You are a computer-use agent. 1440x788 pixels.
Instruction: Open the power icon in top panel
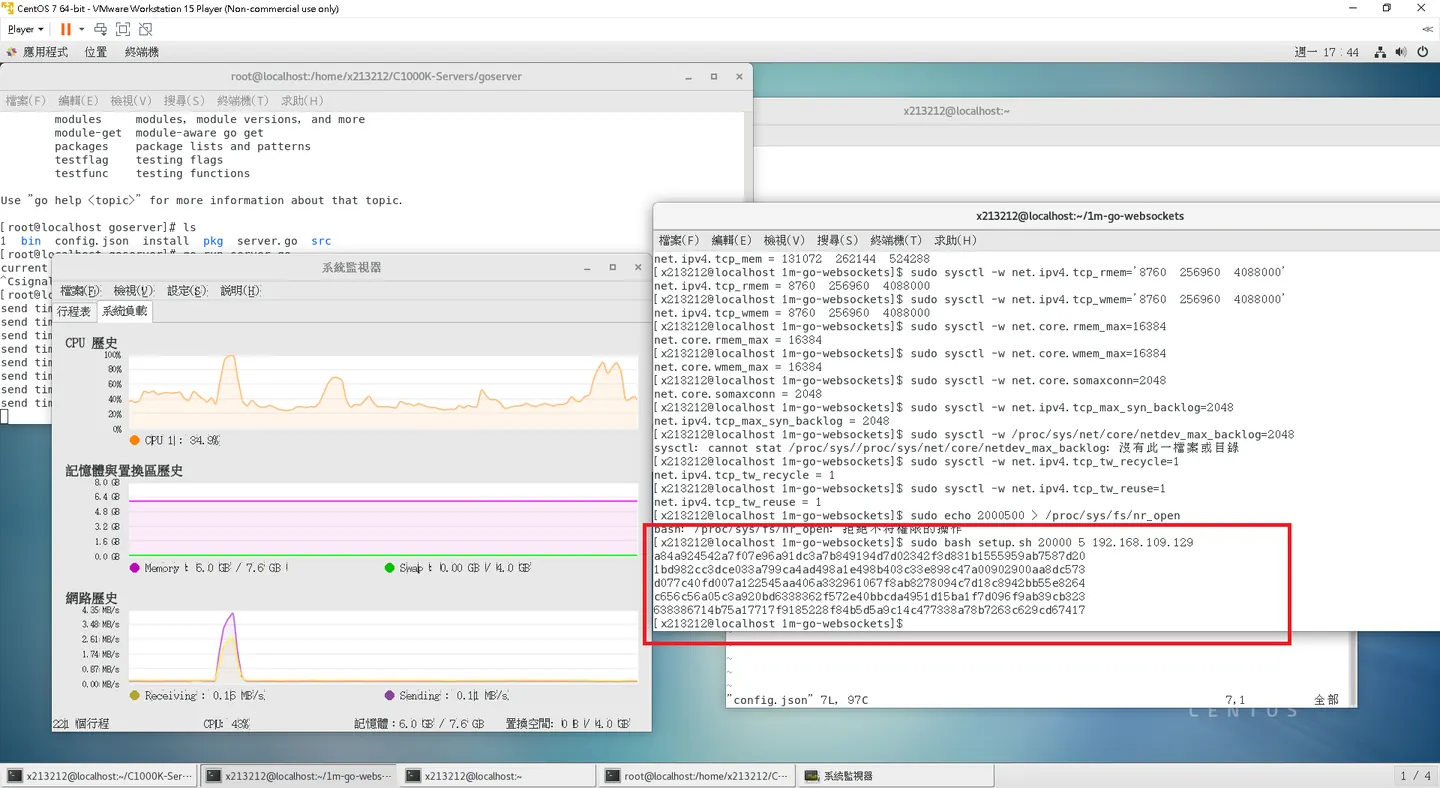1423,52
